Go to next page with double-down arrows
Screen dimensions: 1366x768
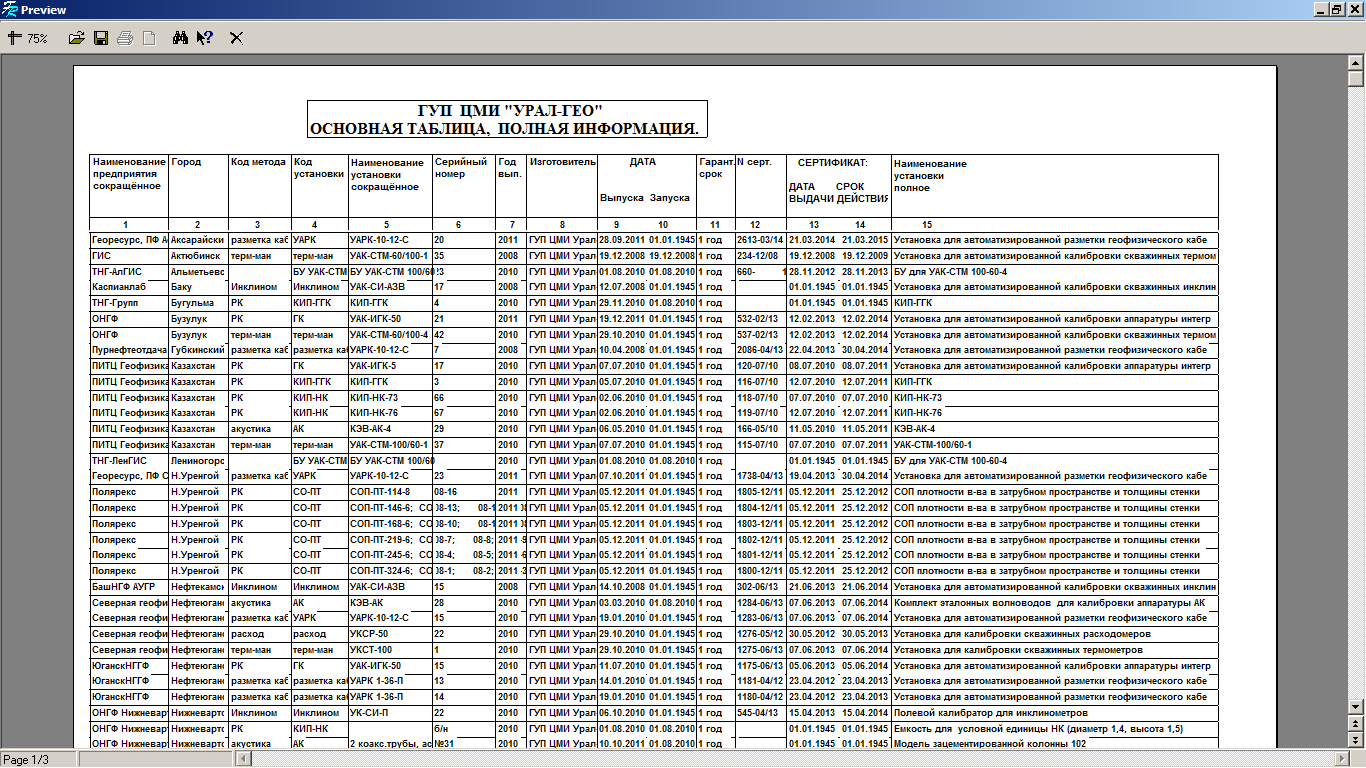tap(1355, 739)
